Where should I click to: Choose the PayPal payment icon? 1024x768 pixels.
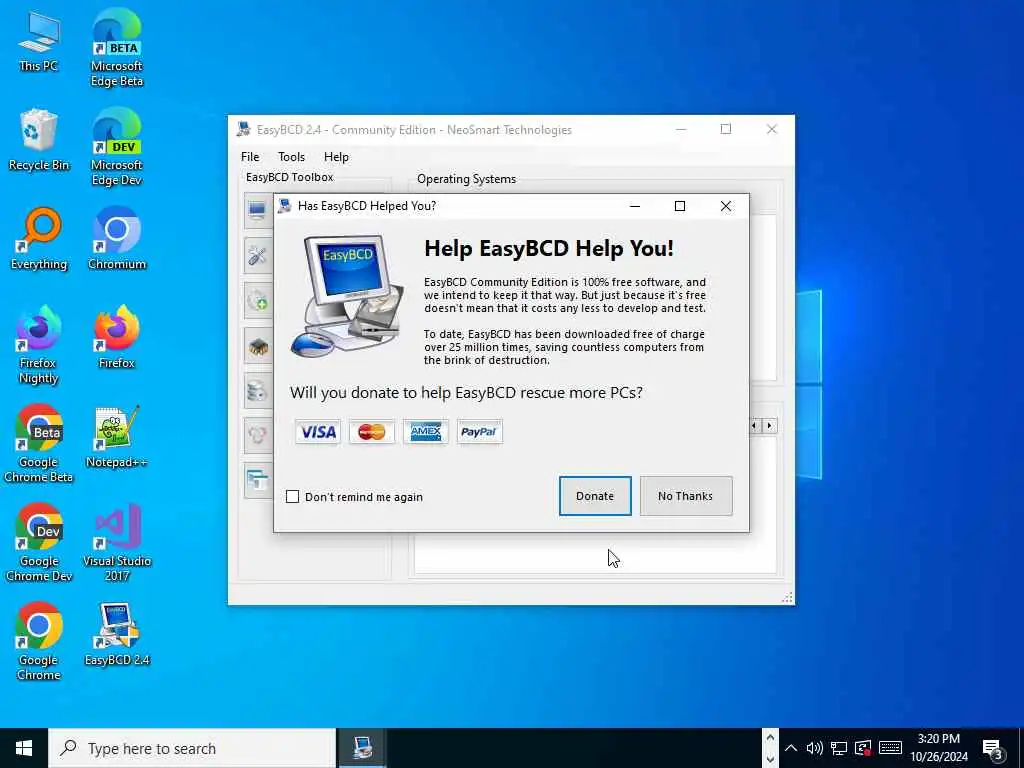click(x=479, y=432)
